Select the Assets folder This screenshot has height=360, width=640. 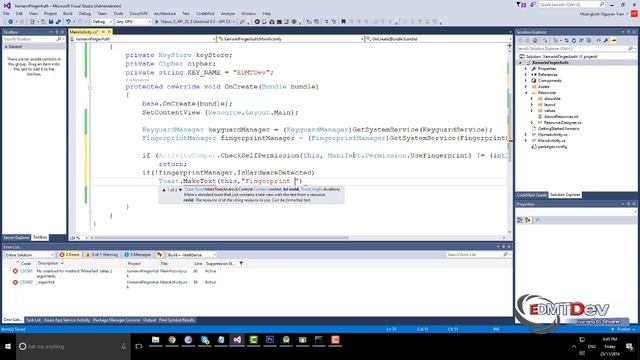pos(543,87)
